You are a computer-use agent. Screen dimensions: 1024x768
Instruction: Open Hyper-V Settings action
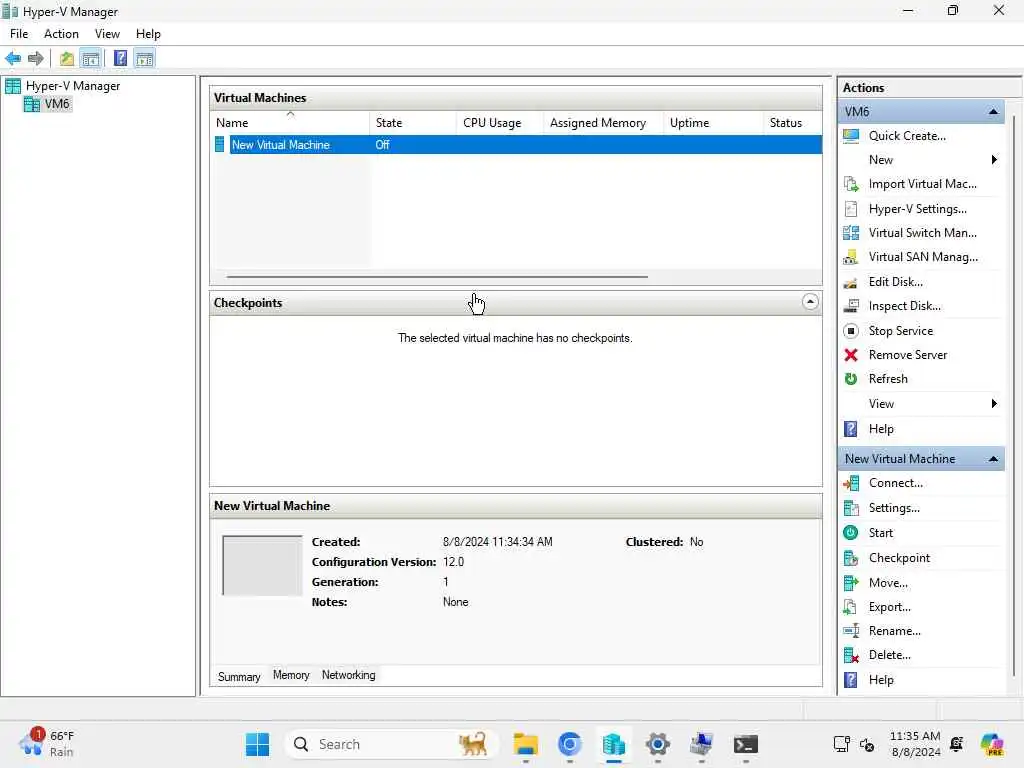click(918, 209)
